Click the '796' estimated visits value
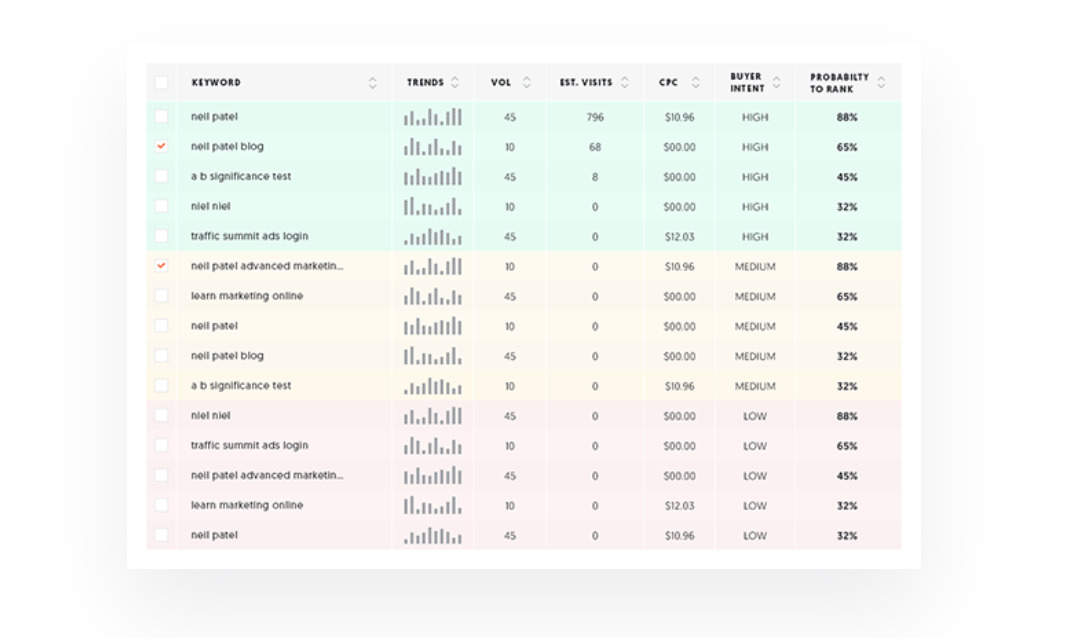Screen dimensions: 1065x638 pos(595,118)
